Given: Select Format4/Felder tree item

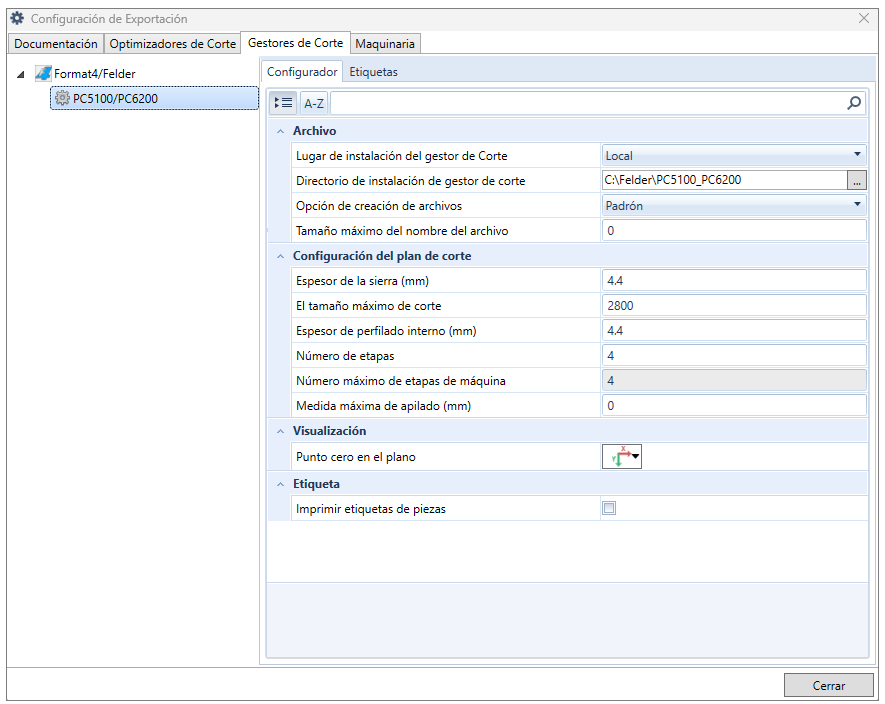Looking at the screenshot, I should pyautogui.click(x=94, y=73).
